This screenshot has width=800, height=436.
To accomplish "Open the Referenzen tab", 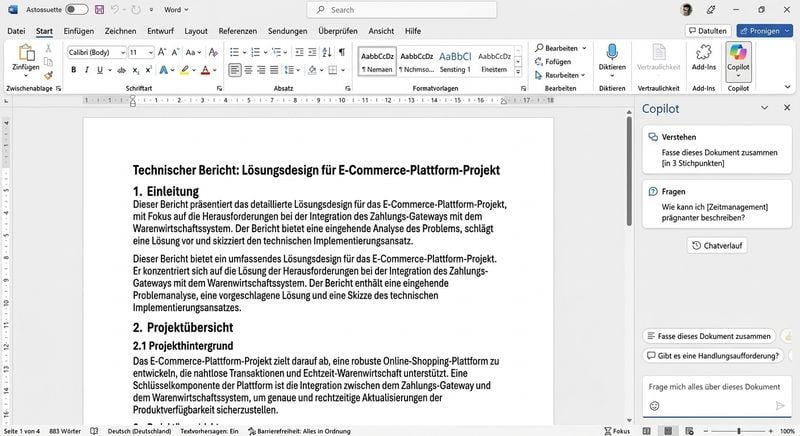I will [x=238, y=31].
